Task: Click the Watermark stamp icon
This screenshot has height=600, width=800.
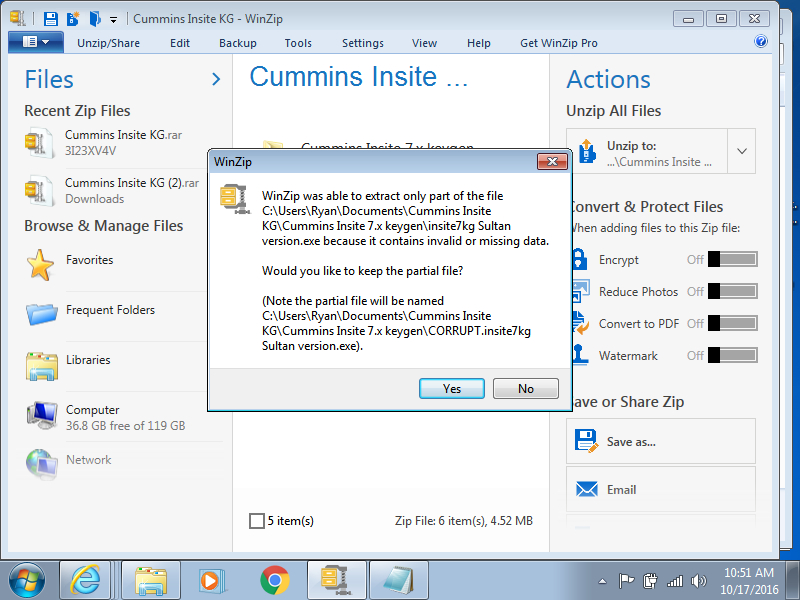Action: click(x=580, y=355)
